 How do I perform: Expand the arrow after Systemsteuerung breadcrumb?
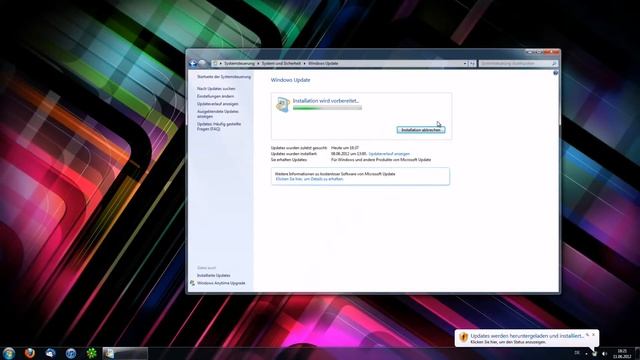click(258, 64)
